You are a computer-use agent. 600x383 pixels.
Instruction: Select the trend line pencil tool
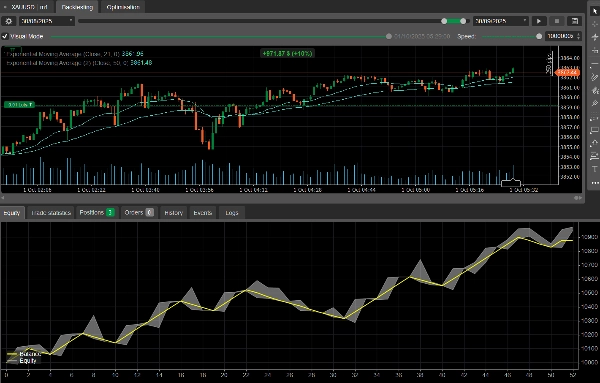594,77
